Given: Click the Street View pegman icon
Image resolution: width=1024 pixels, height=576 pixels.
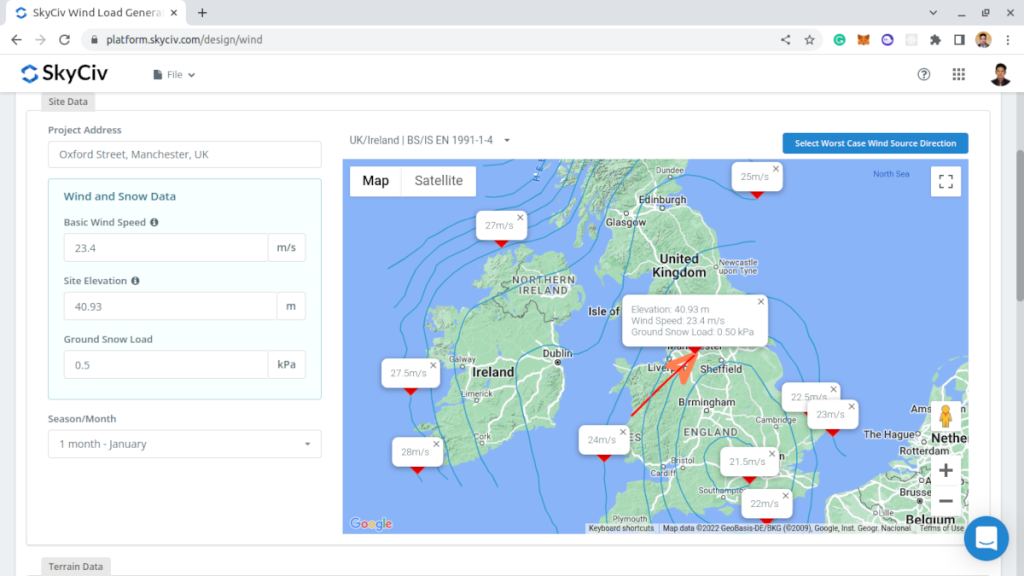Looking at the screenshot, I should tap(945, 417).
